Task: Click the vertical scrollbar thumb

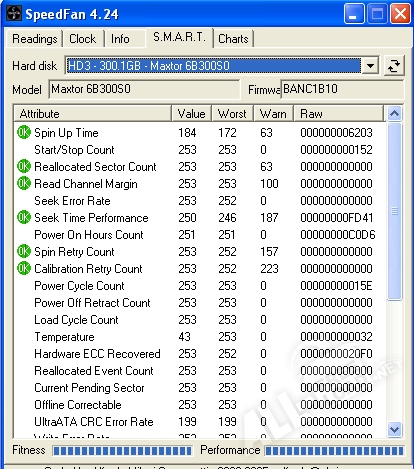Action: [x=394, y=212]
